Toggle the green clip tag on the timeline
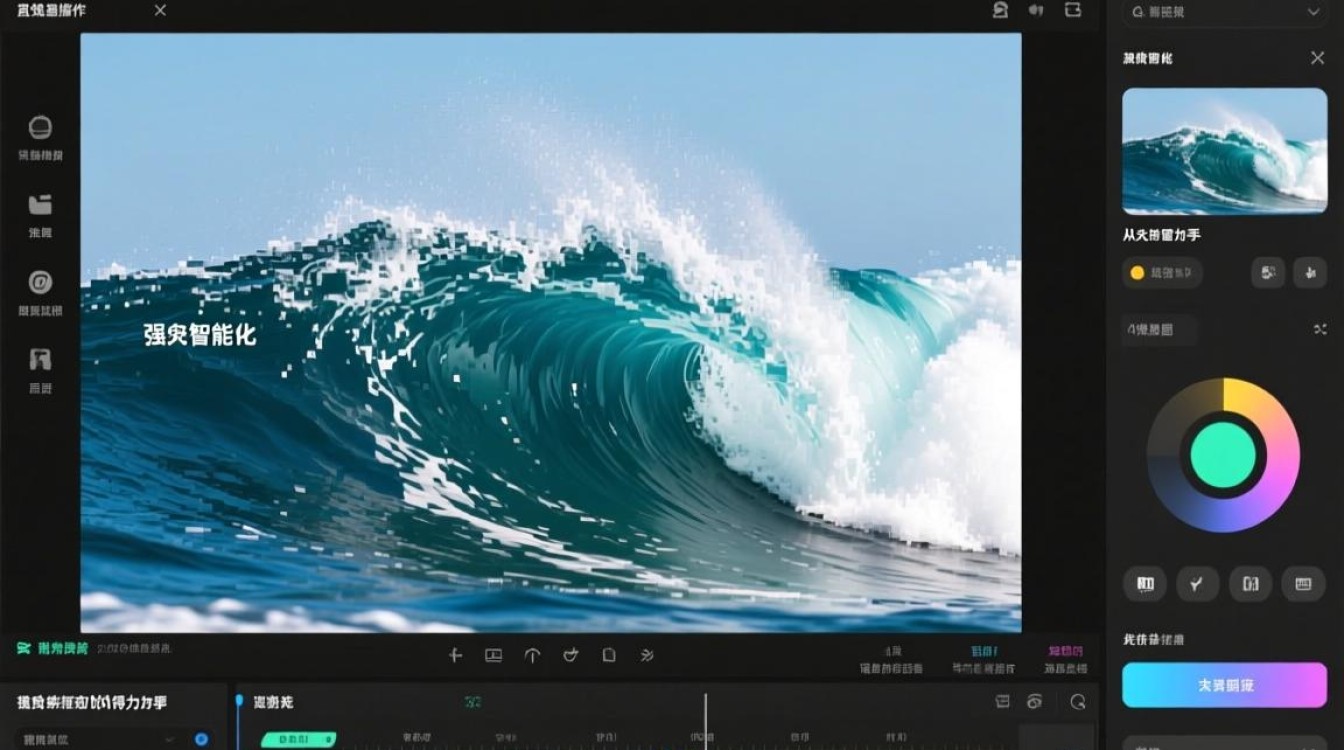This screenshot has width=1344, height=750. (x=298, y=740)
